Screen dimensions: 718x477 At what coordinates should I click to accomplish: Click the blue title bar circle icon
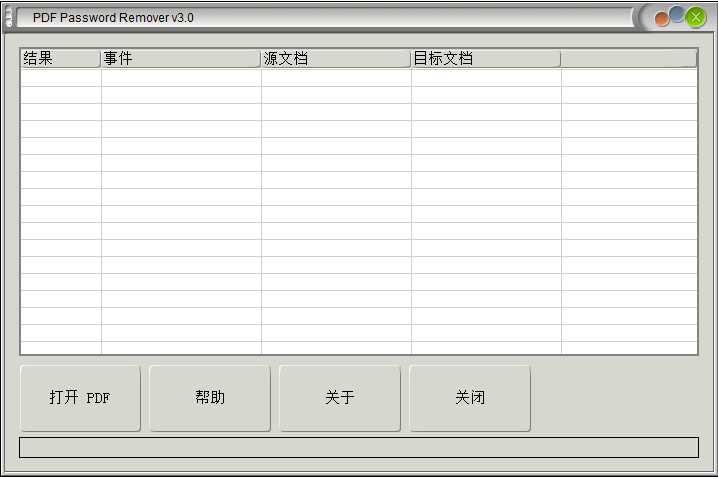[x=677, y=15]
